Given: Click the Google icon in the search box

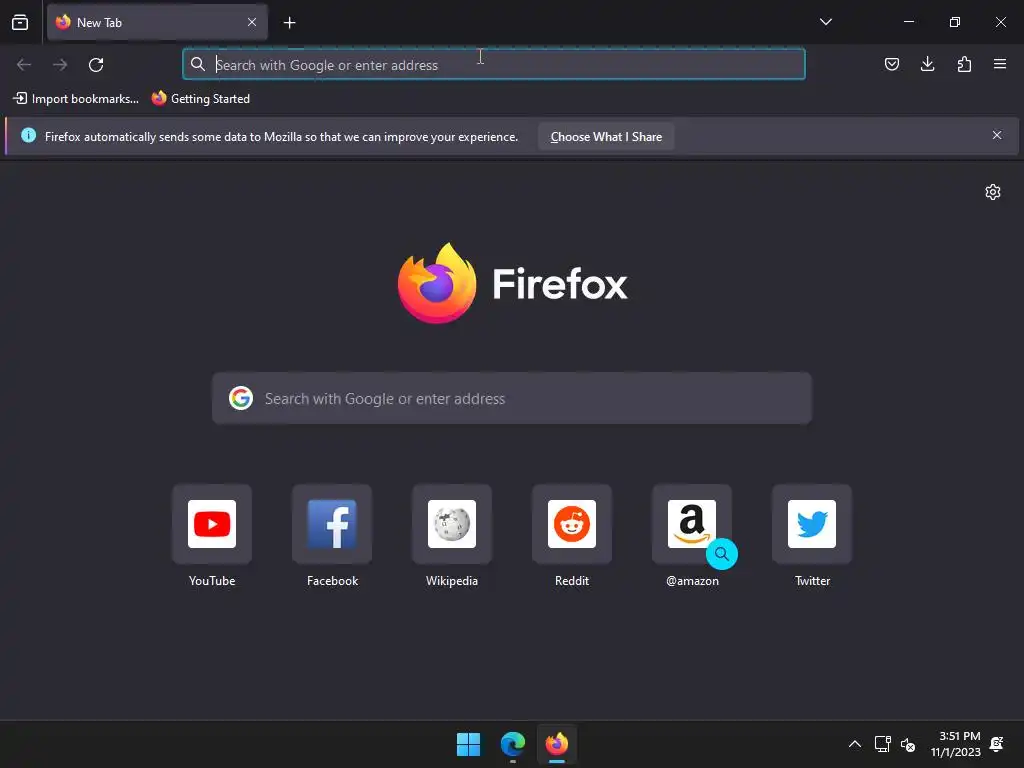Looking at the screenshot, I should (241, 398).
